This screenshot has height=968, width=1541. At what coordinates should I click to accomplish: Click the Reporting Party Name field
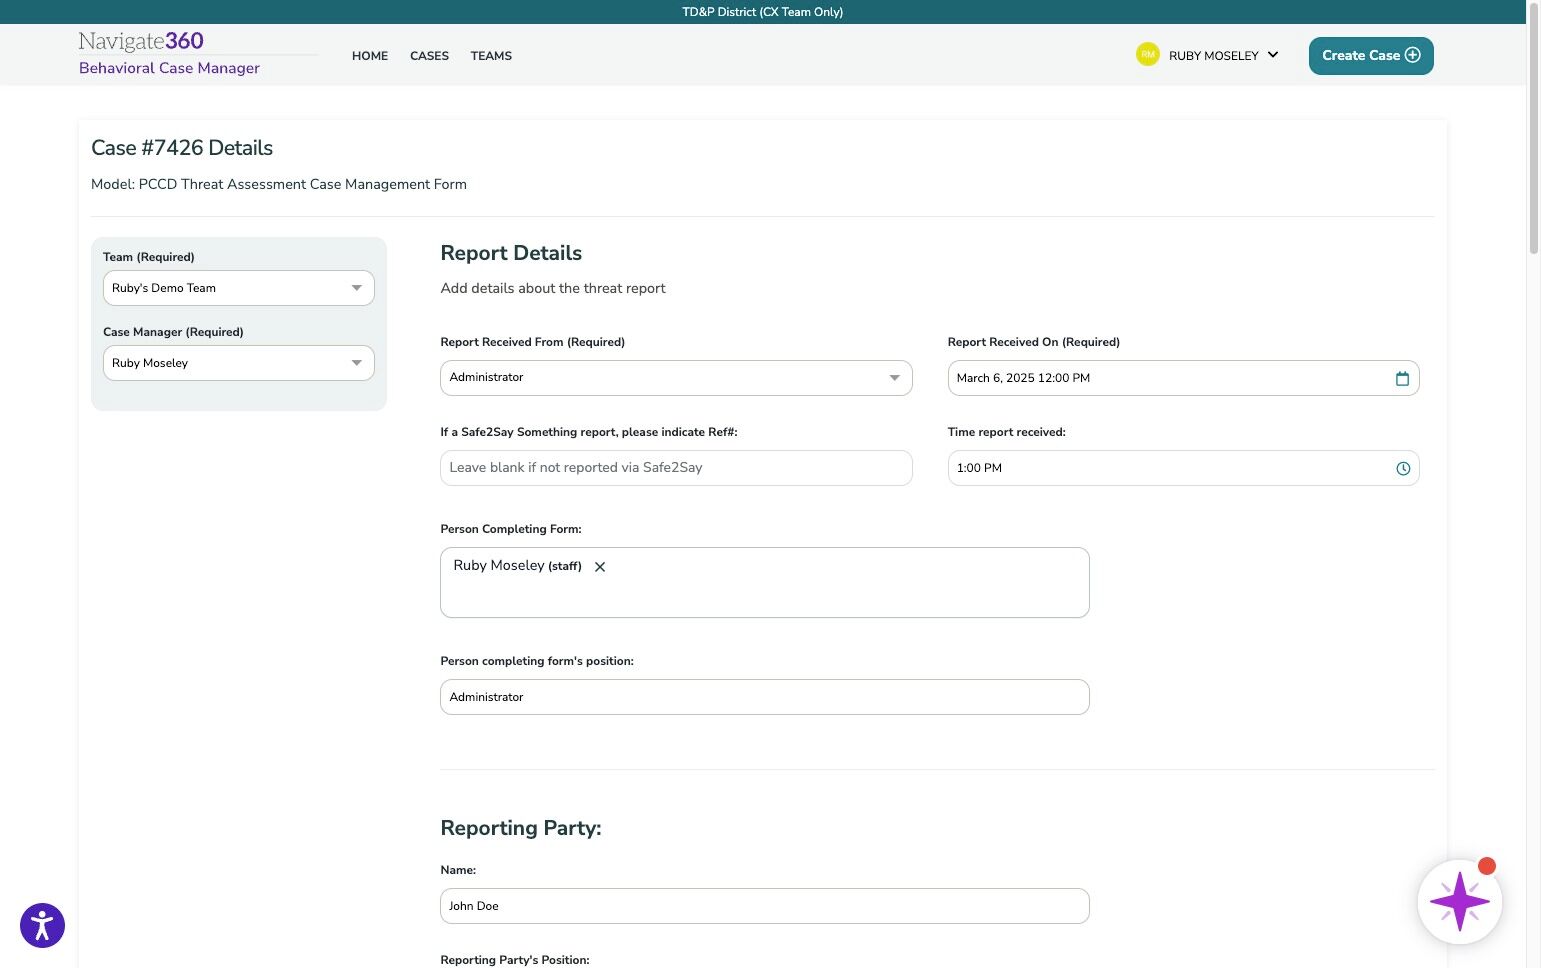tap(765, 906)
